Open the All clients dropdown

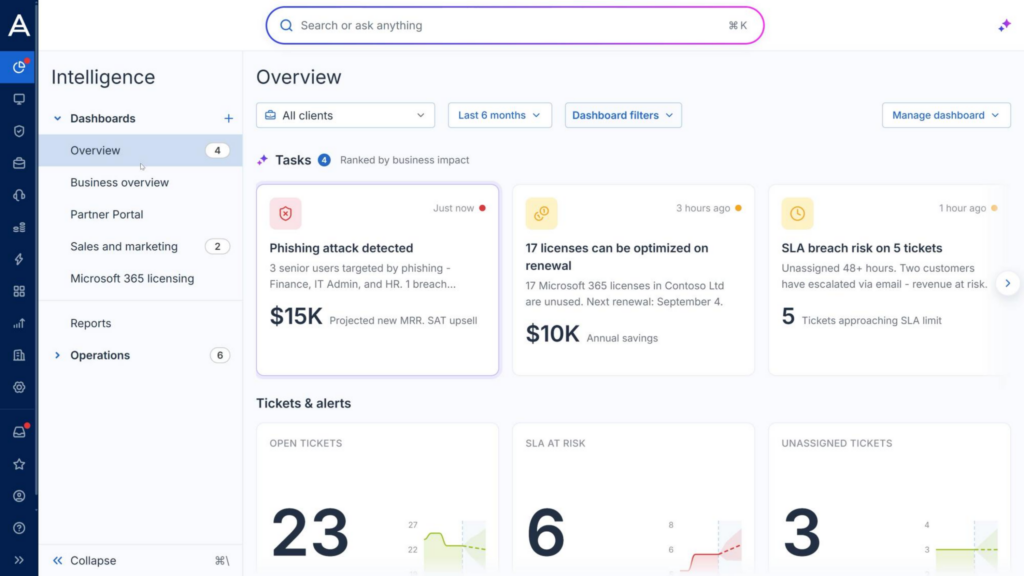click(x=345, y=115)
